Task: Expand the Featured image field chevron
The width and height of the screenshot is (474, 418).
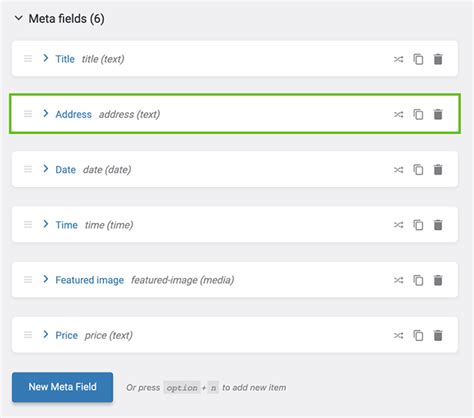Action: tap(46, 279)
